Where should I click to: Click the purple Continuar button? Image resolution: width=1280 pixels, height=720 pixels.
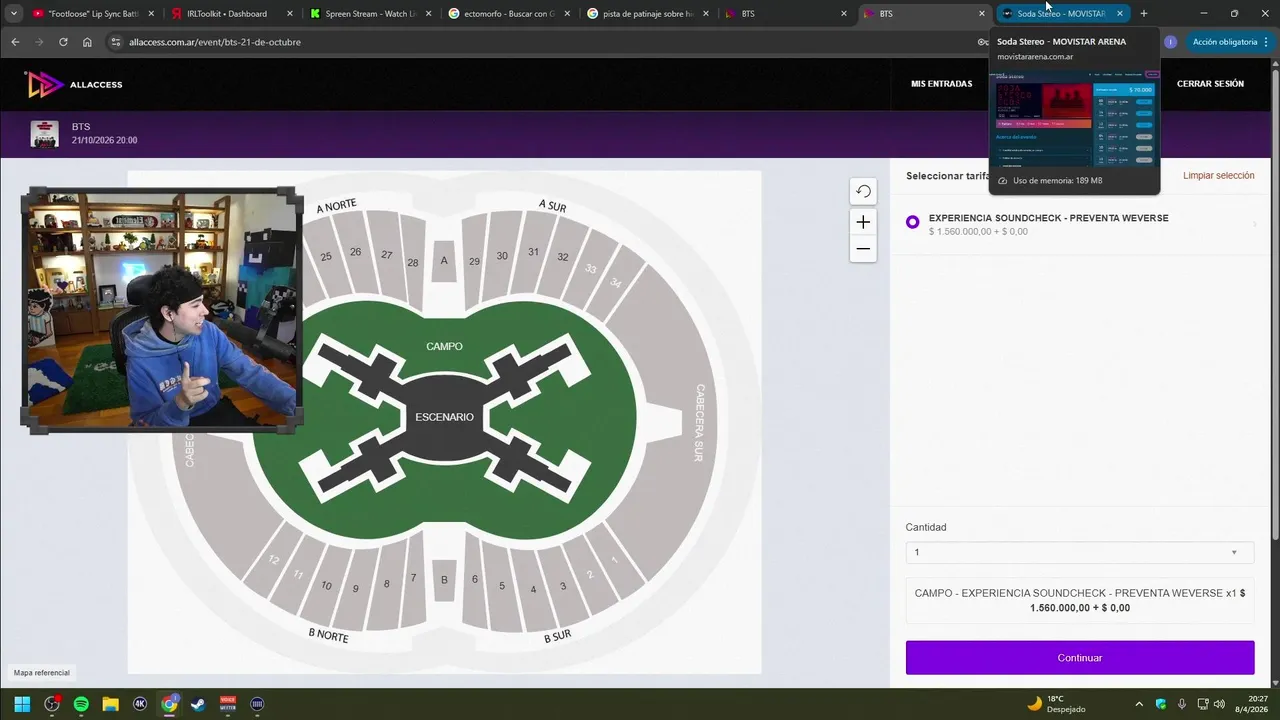point(1079,658)
